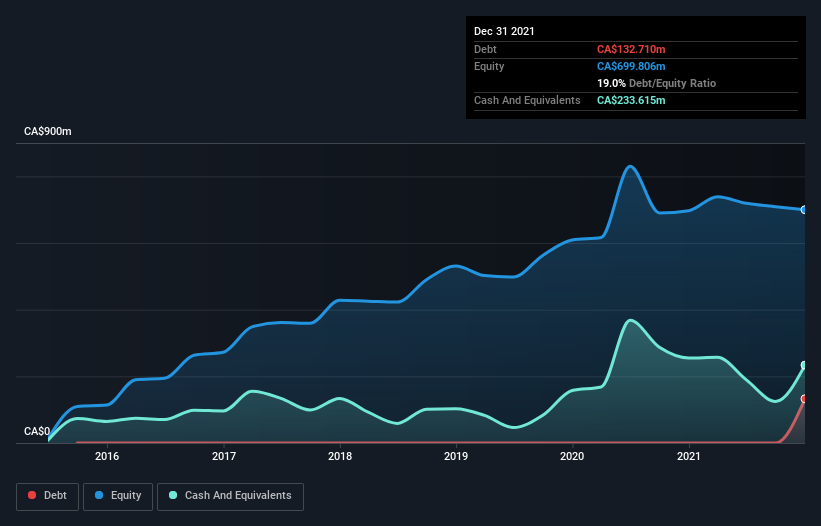
Task: Click the 19.0% Debt/Equity Ratio text
Action: pyautogui.click(x=656, y=83)
